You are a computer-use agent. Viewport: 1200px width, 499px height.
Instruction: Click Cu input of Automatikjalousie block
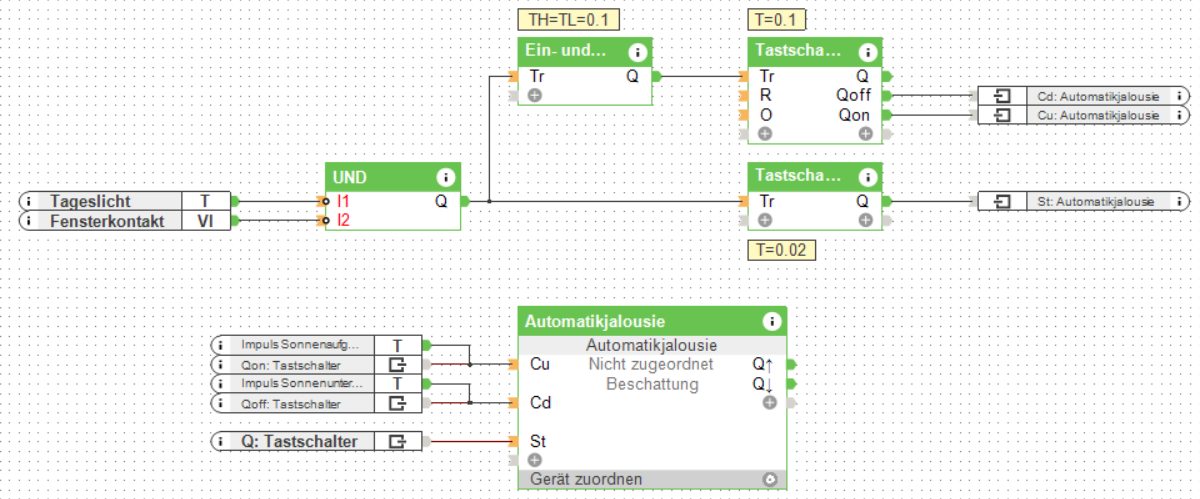539,364
